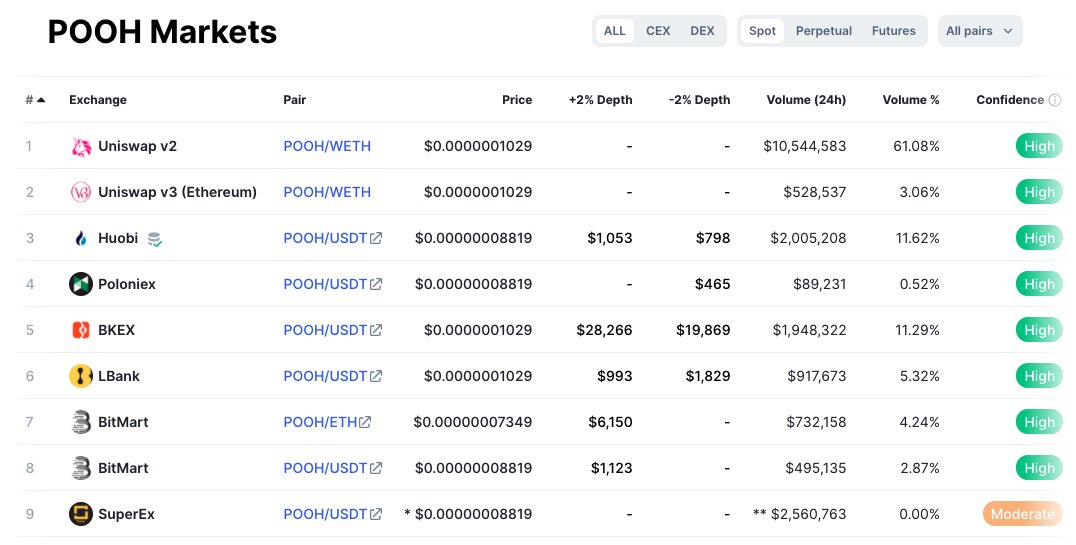Screen dimensions: 1076x545
Task: Switch to the Perpetual market type
Action: [x=823, y=31]
